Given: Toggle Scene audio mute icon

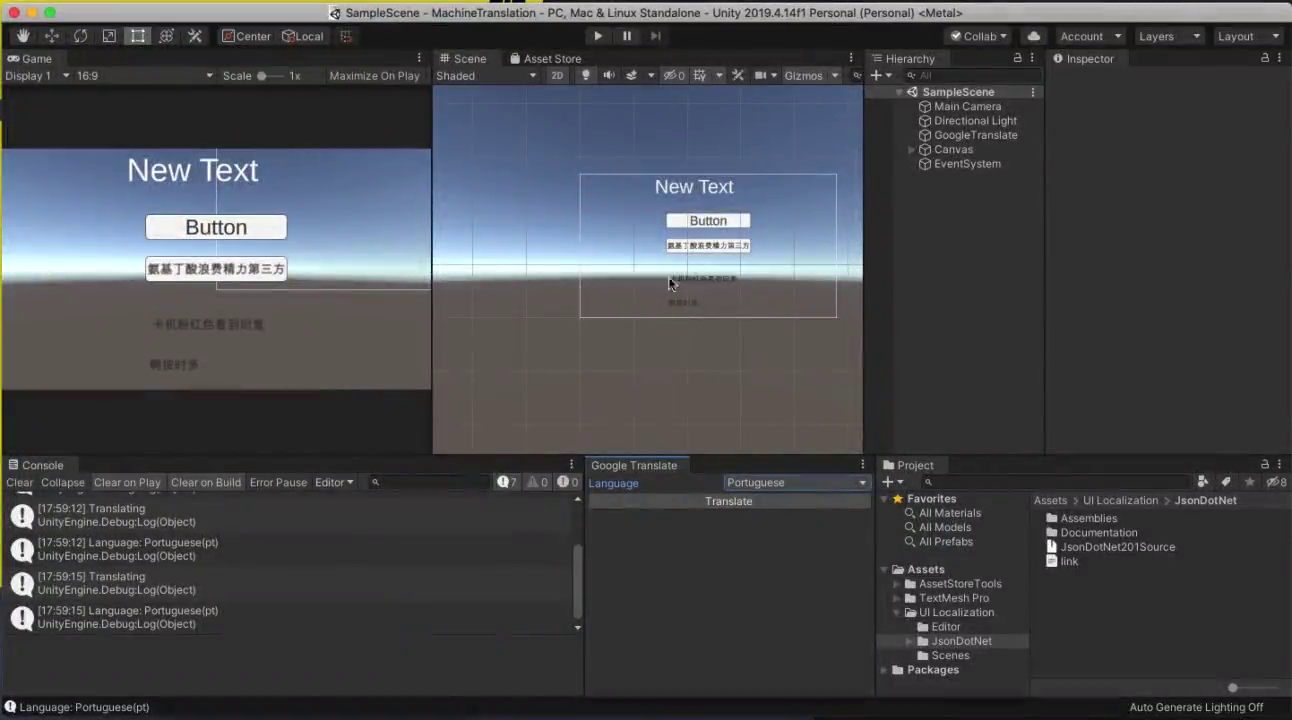Looking at the screenshot, I should coord(608,75).
